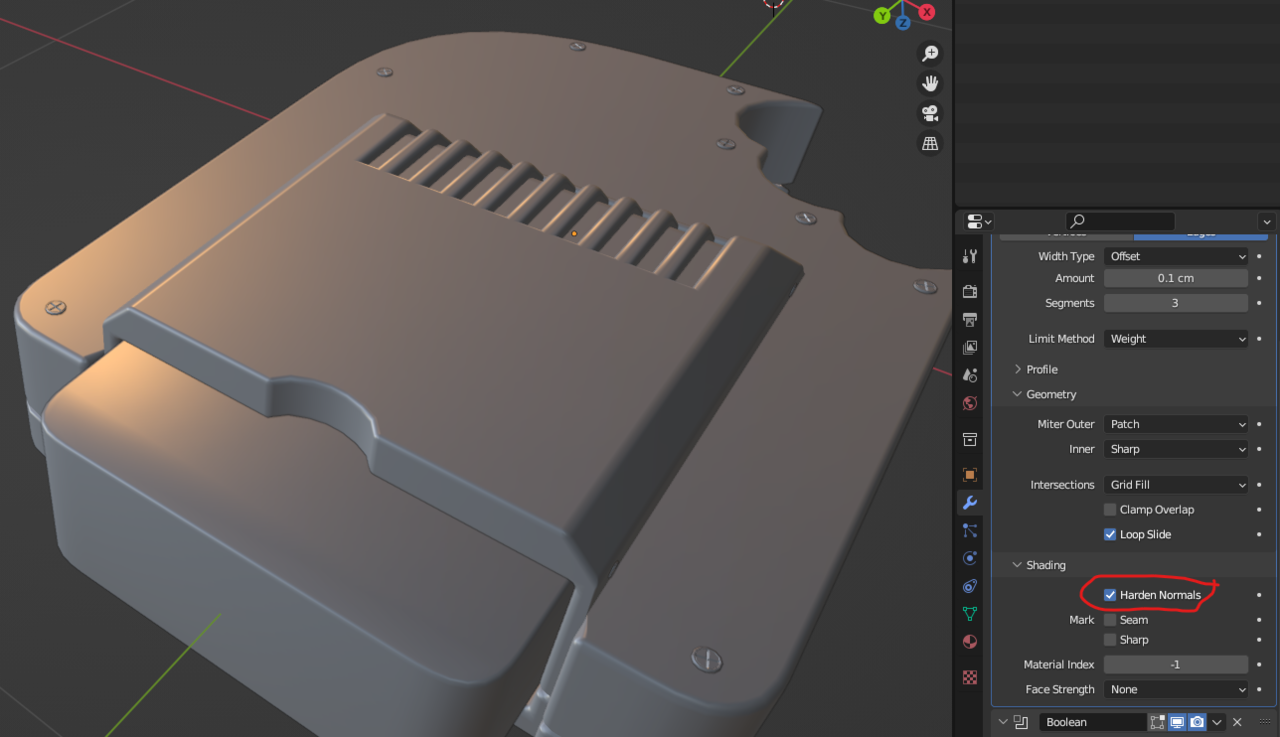The image size is (1280, 737).
Task: Click the properties search field
Action: 1120,221
